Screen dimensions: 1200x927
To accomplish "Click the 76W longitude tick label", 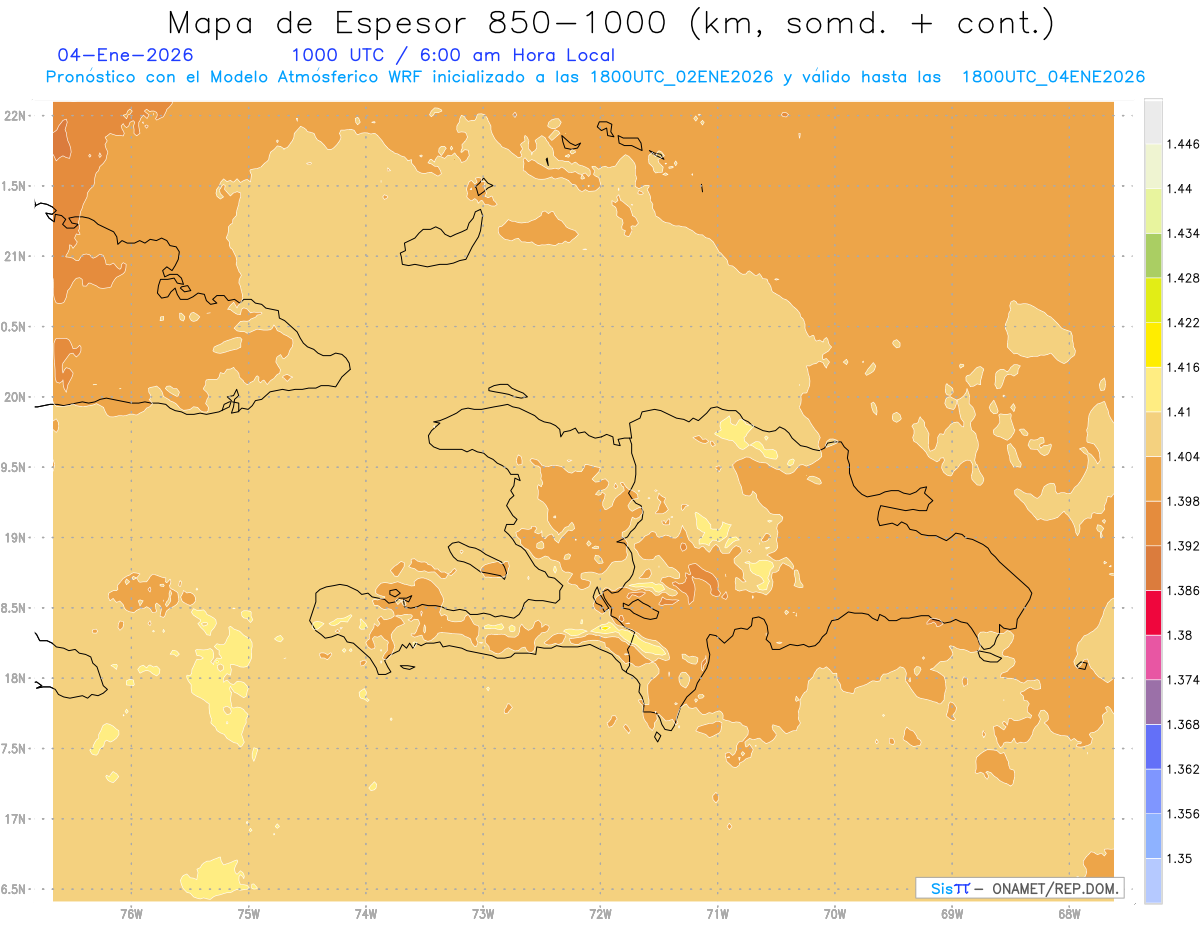I will (131, 914).
